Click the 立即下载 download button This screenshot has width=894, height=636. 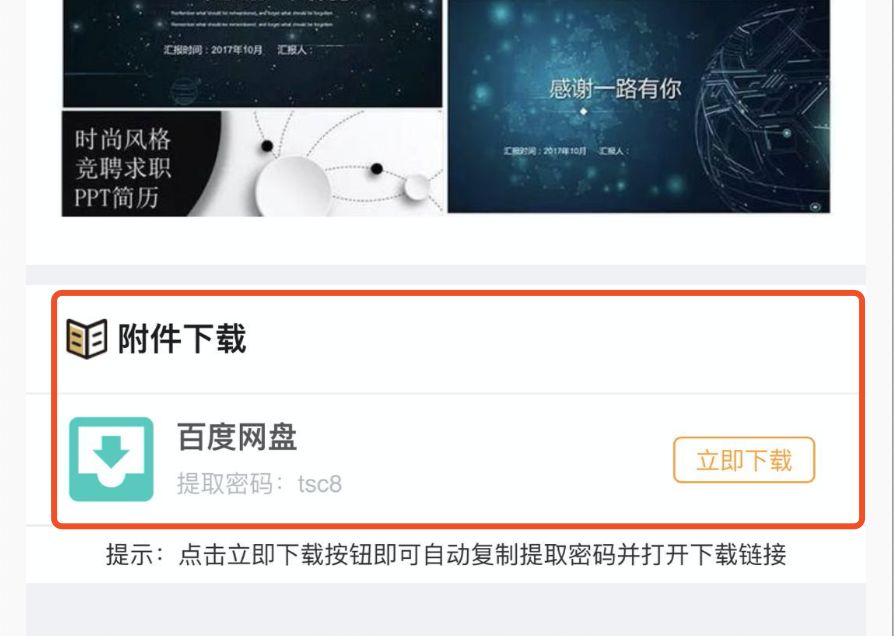[744, 460]
